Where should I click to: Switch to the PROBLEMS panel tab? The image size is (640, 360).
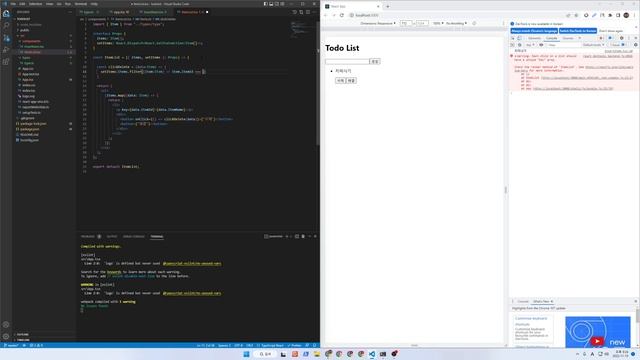click(88, 236)
